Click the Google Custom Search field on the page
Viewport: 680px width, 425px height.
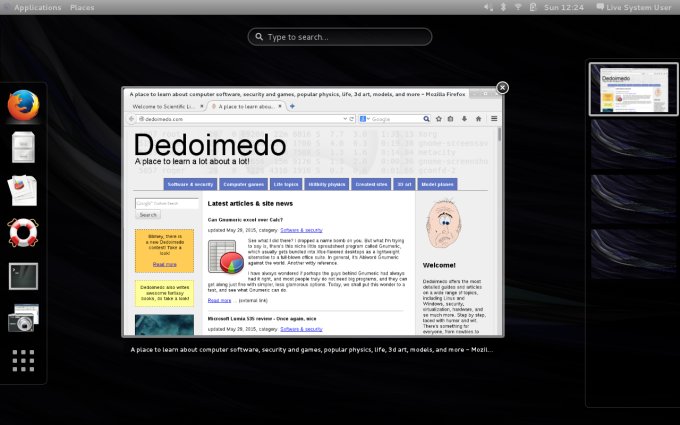click(x=167, y=203)
